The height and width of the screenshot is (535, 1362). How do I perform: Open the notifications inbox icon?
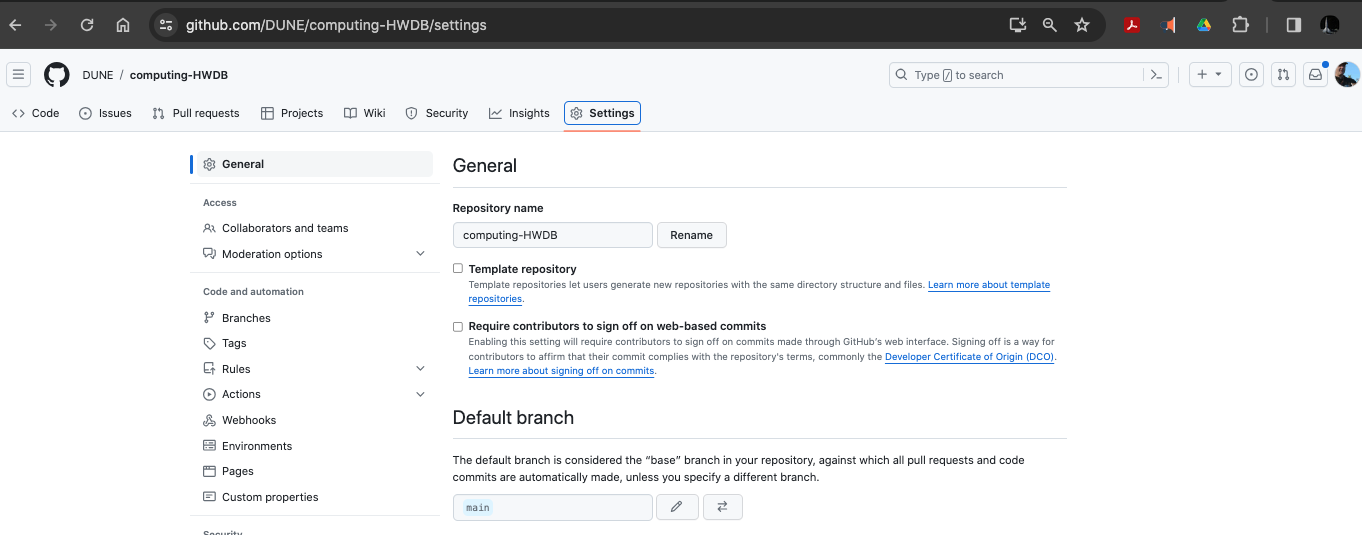pyautogui.click(x=1315, y=75)
